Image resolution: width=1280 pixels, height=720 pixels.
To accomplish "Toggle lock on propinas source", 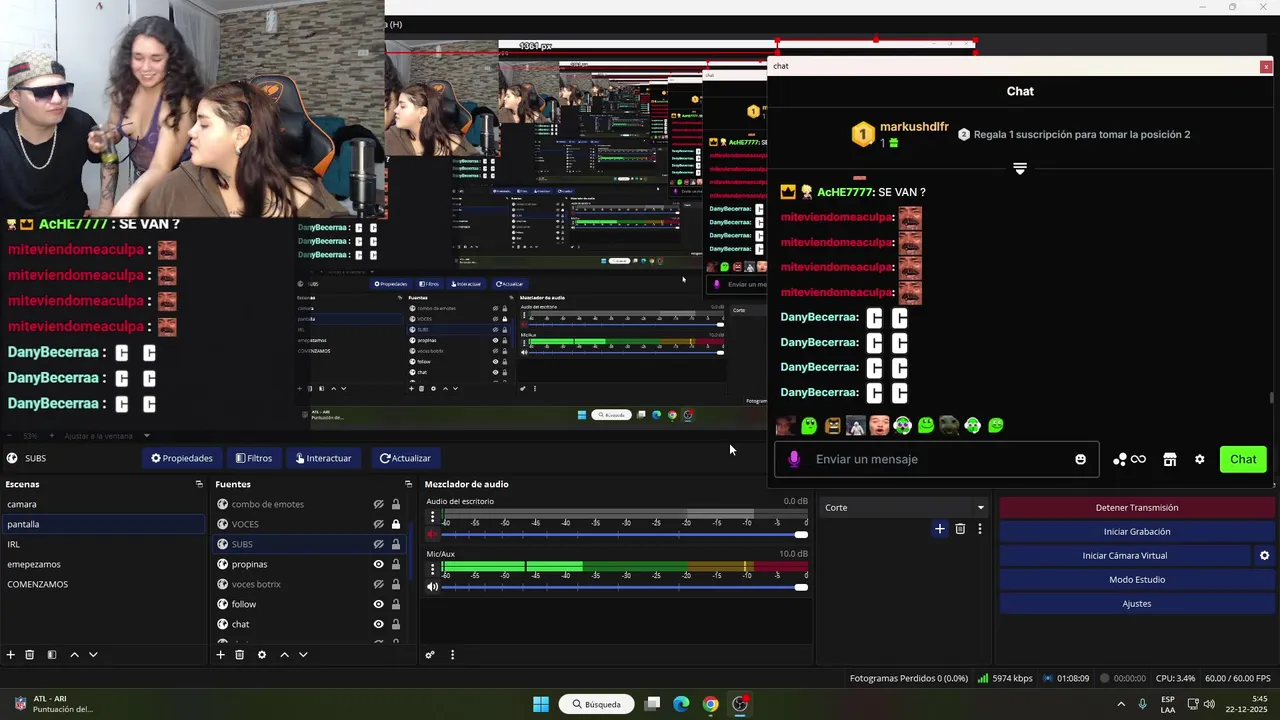I will (396, 564).
